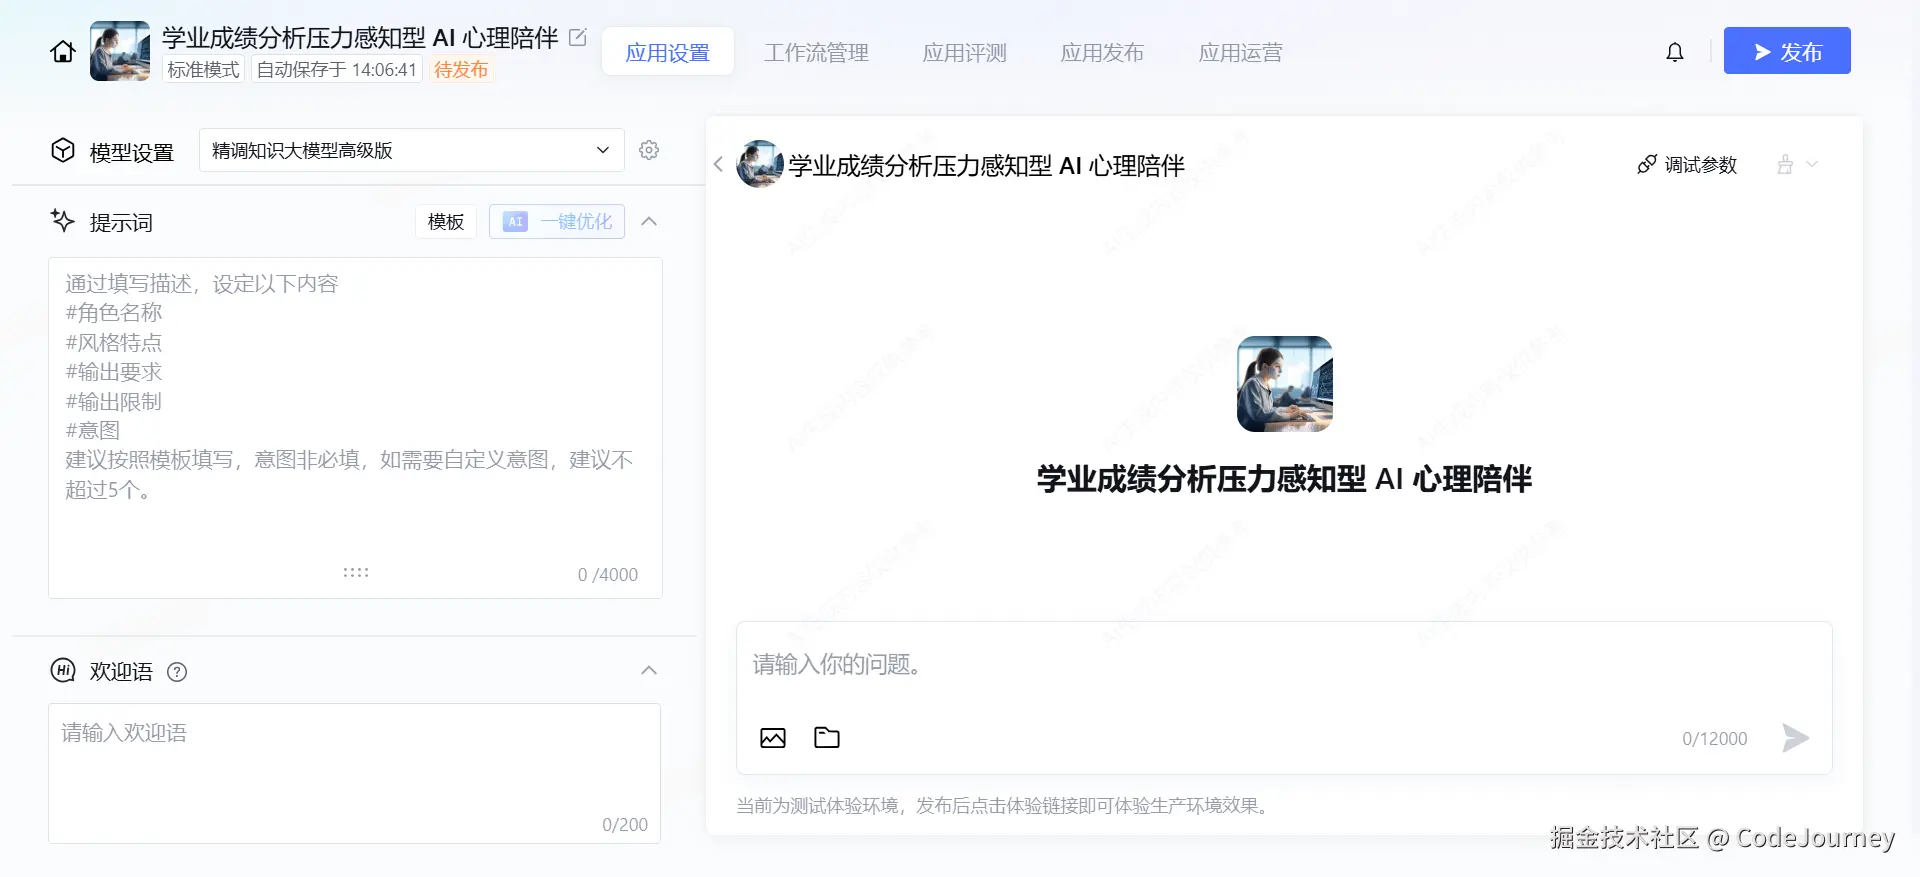Click the 0 /4000 prompt counter
This screenshot has width=1920, height=877.
[x=608, y=575]
